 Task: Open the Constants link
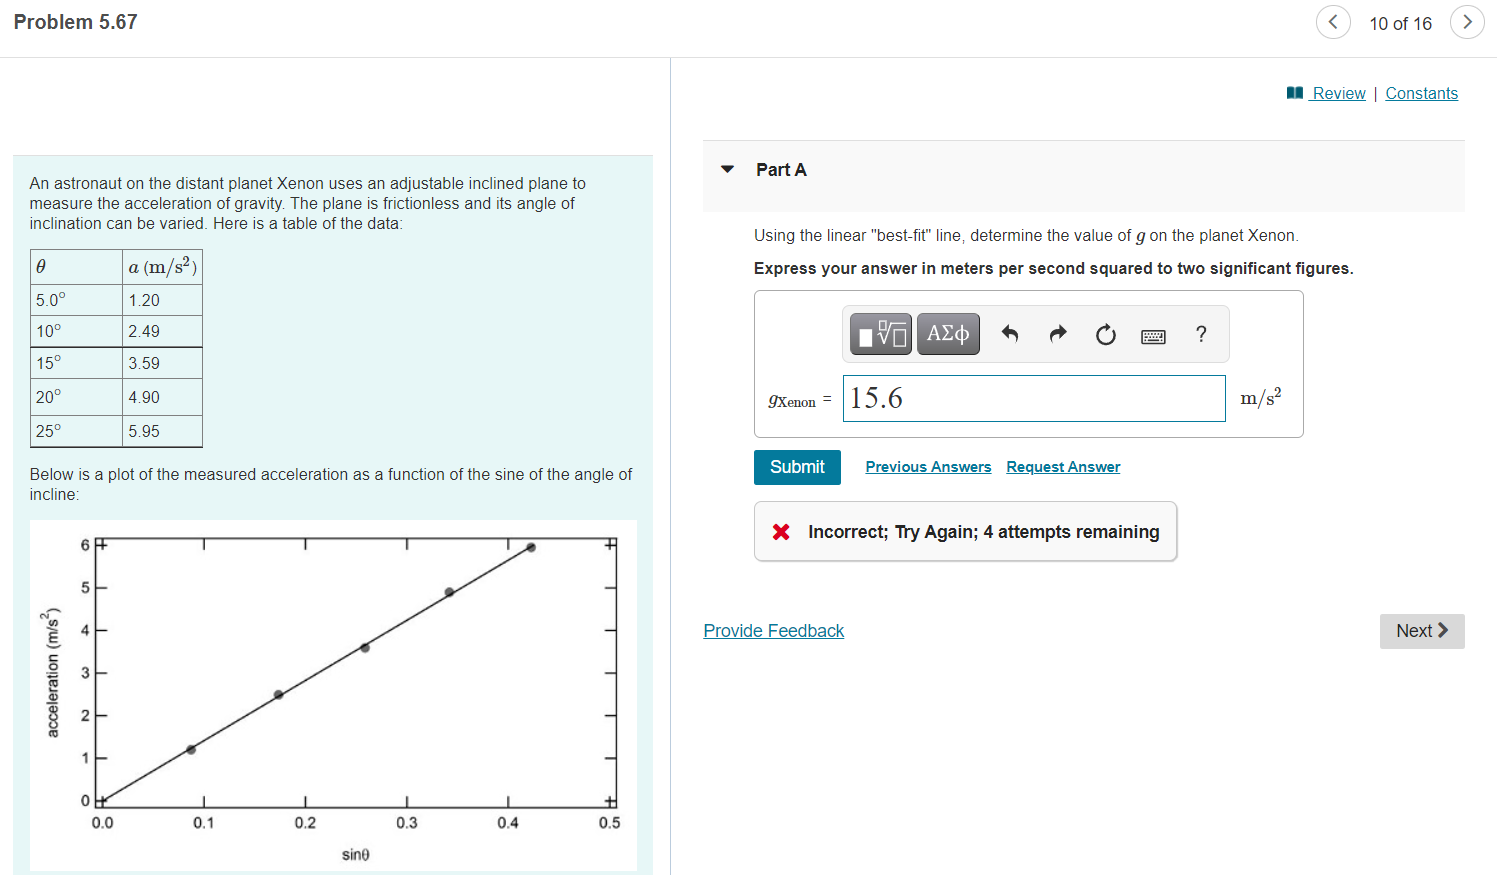pos(1421,93)
